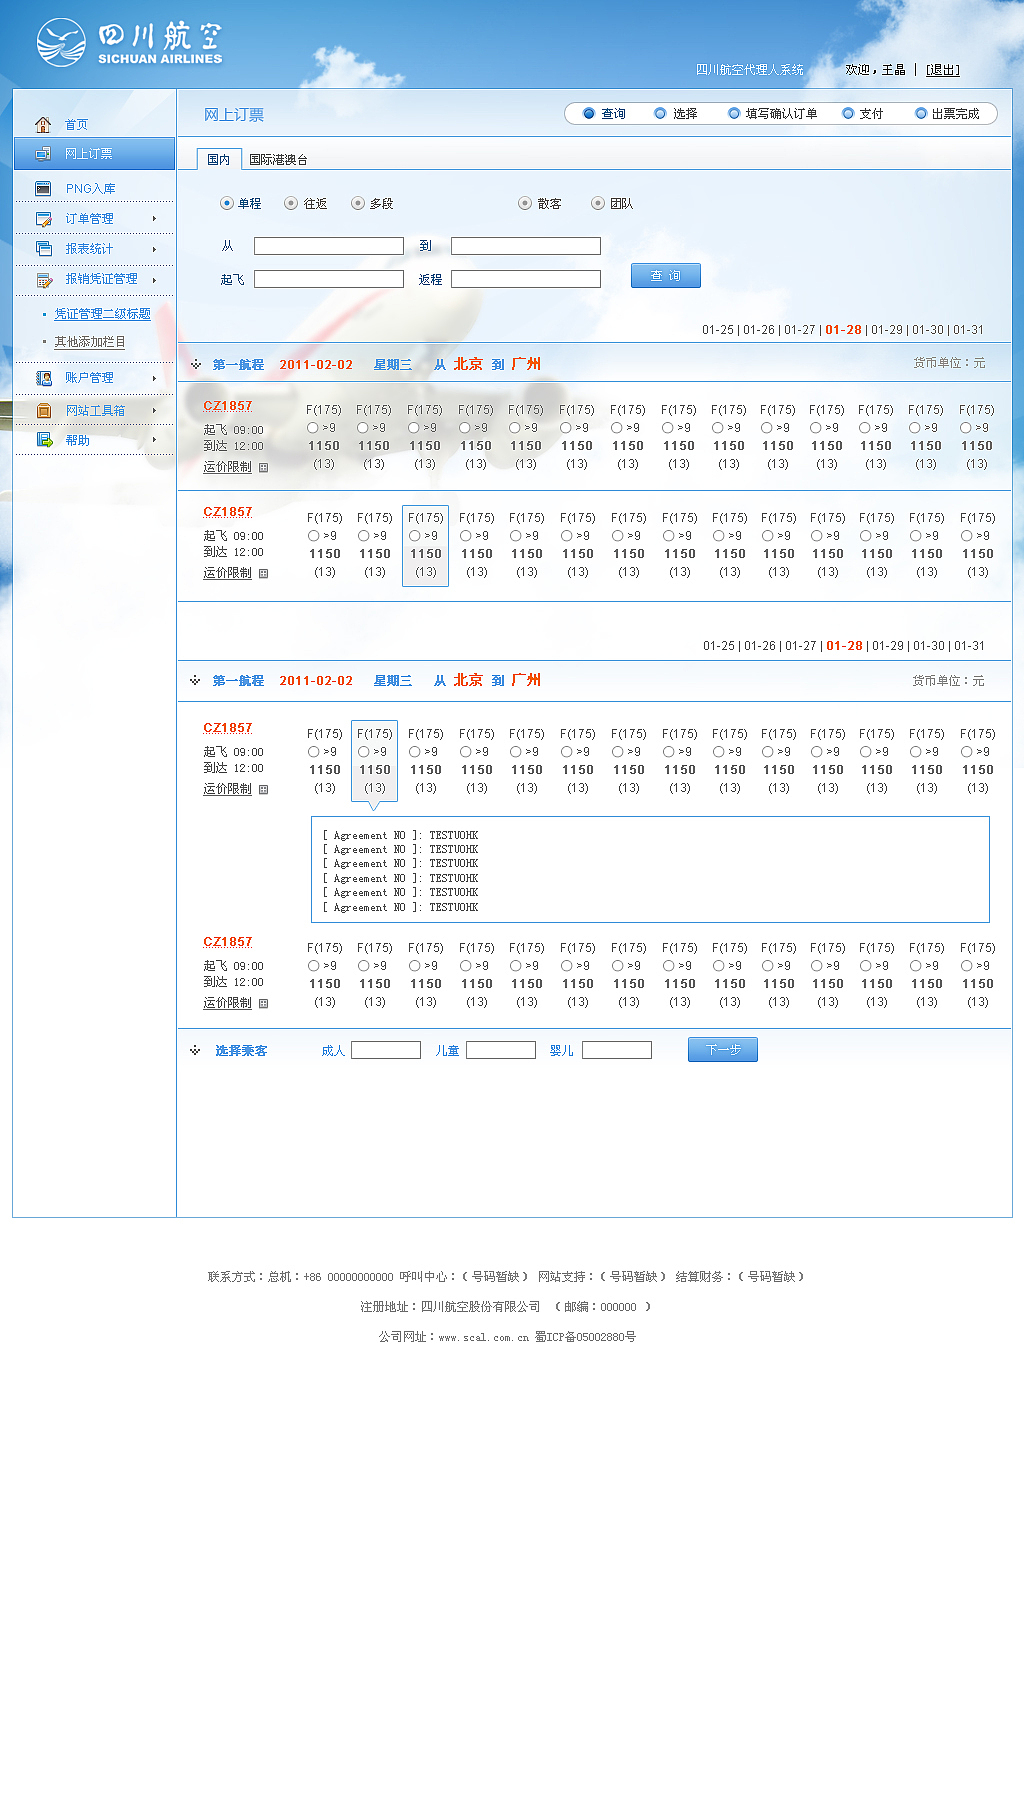The width and height of the screenshot is (1024, 1800).
Task: Select highlighted third fare radio in second CZ1857 row
Action: click(x=415, y=536)
